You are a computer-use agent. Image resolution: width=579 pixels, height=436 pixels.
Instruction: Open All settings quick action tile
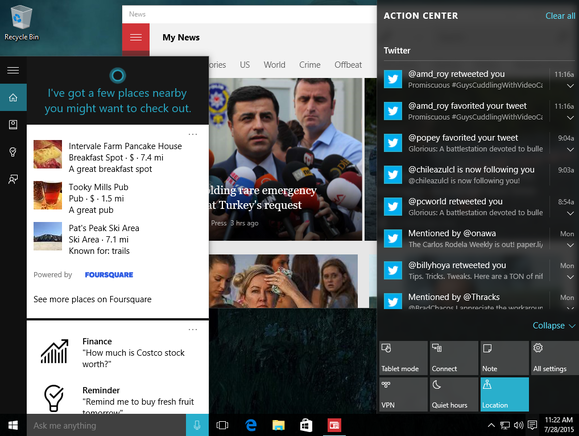[x=555, y=358]
